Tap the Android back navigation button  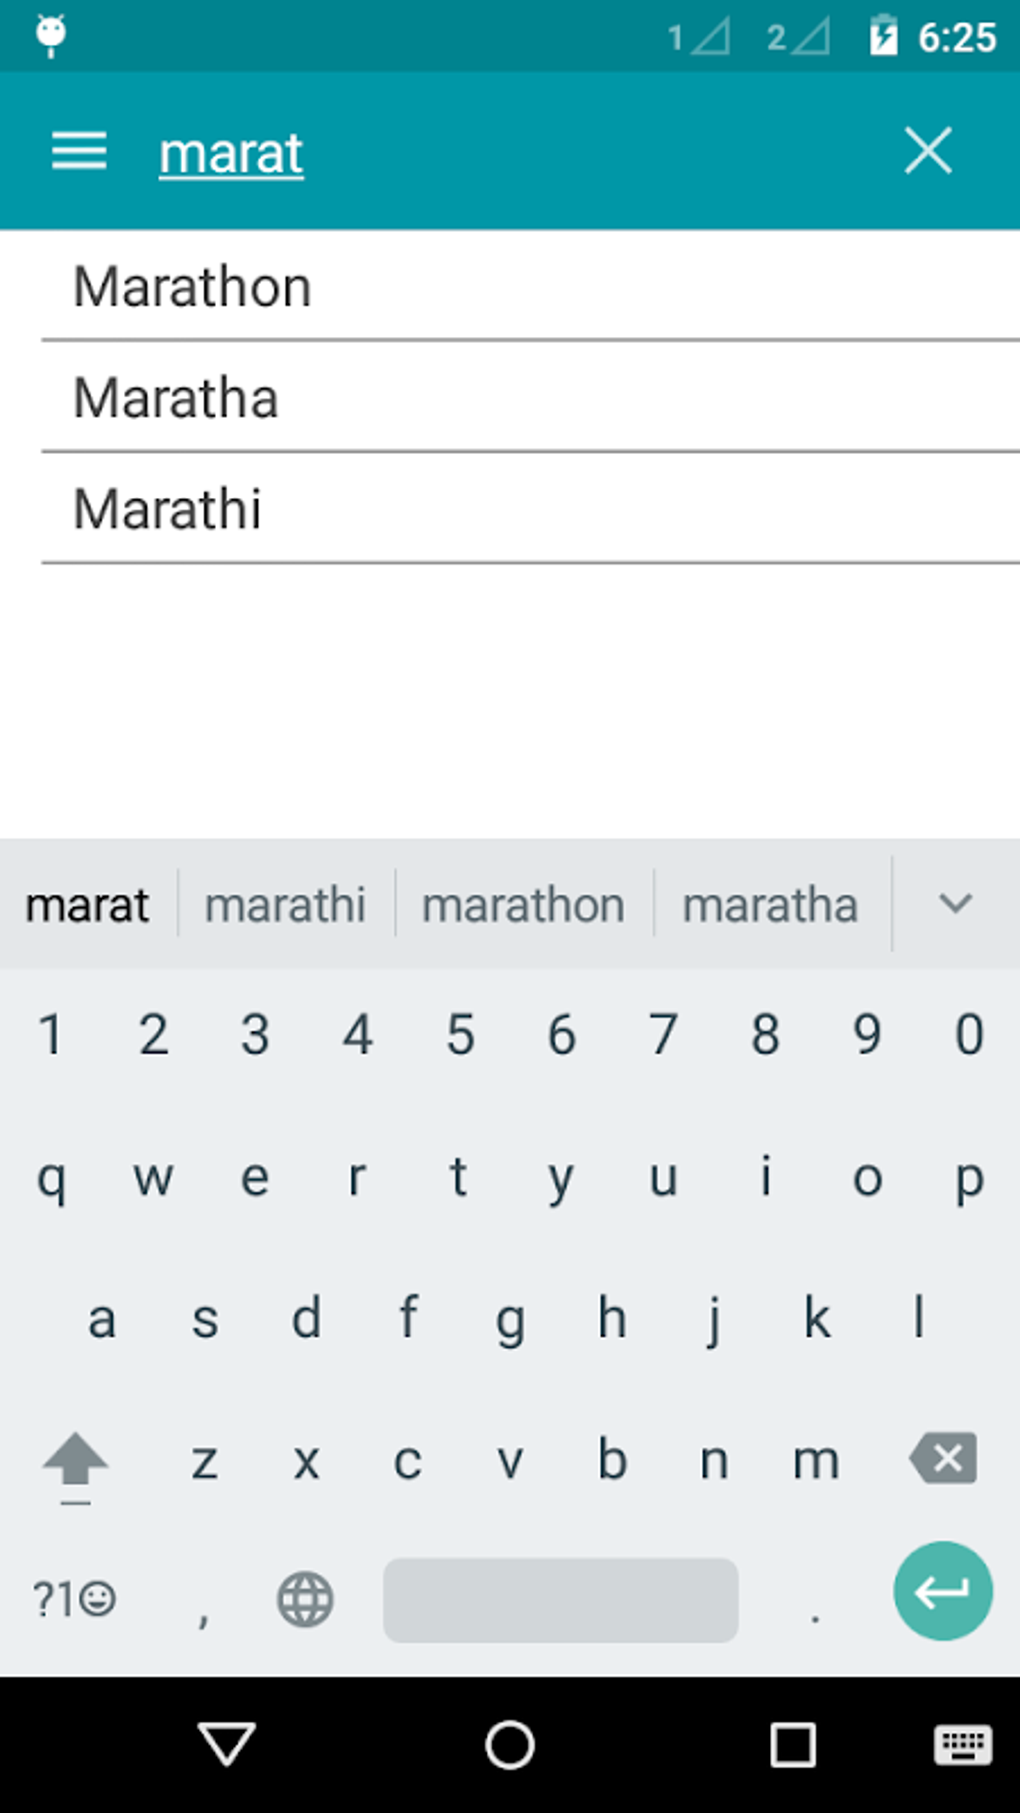click(227, 1745)
